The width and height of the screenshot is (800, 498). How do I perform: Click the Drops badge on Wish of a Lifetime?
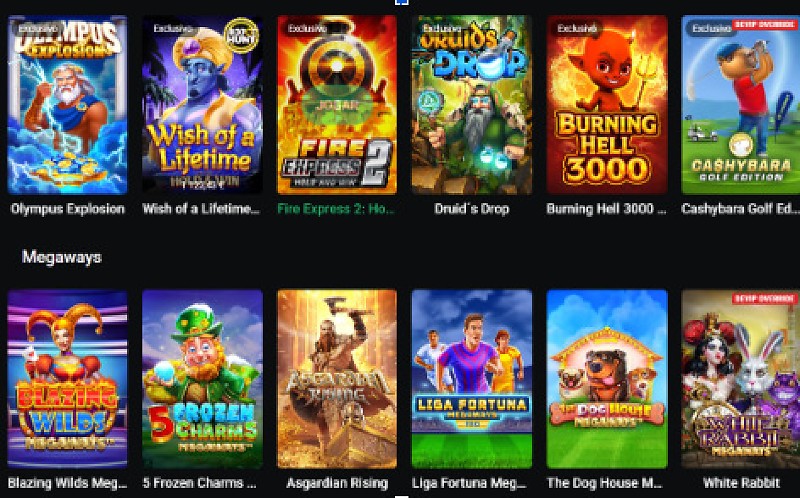tap(241, 35)
